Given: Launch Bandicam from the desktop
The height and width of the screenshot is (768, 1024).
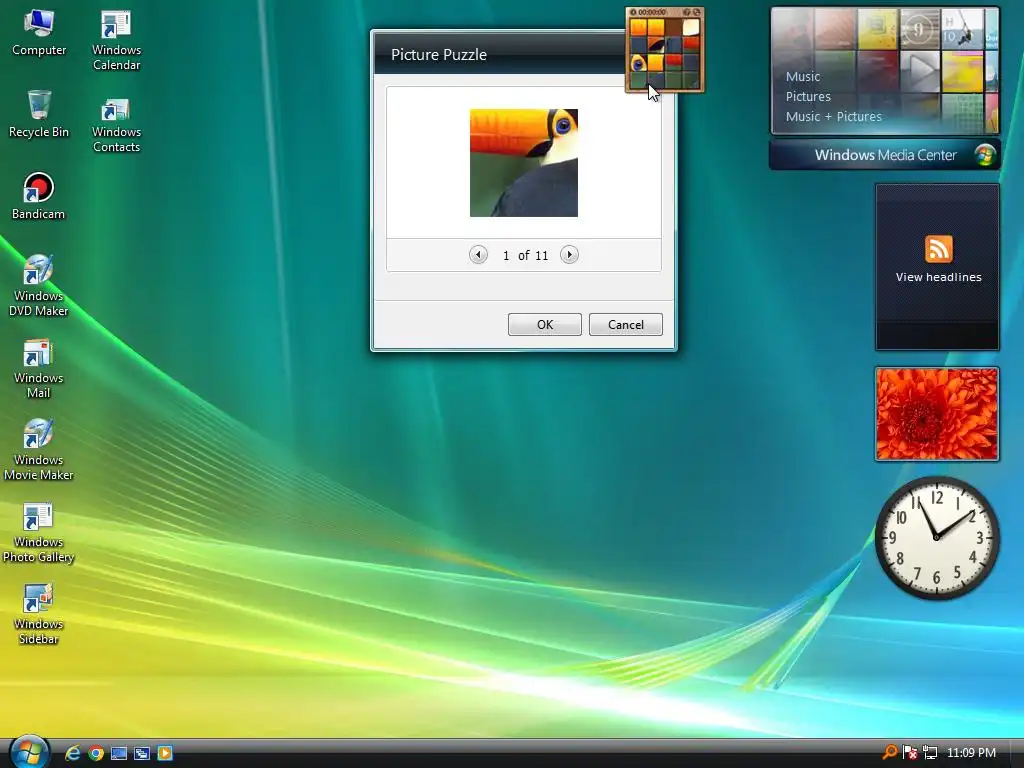Looking at the screenshot, I should (x=39, y=196).
